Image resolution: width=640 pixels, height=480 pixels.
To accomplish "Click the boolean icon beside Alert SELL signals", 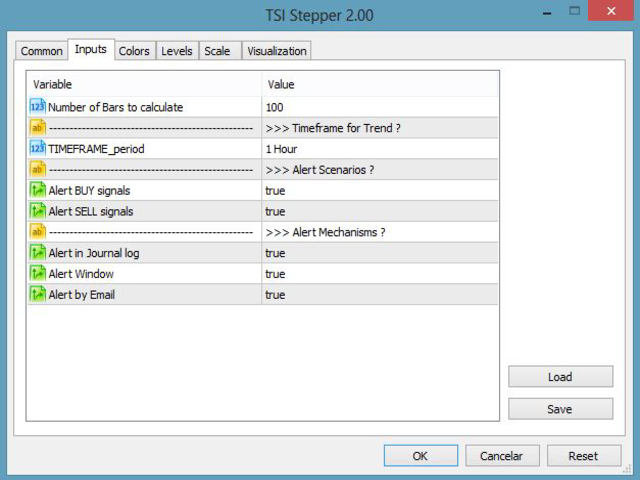I will click(x=38, y=211).
